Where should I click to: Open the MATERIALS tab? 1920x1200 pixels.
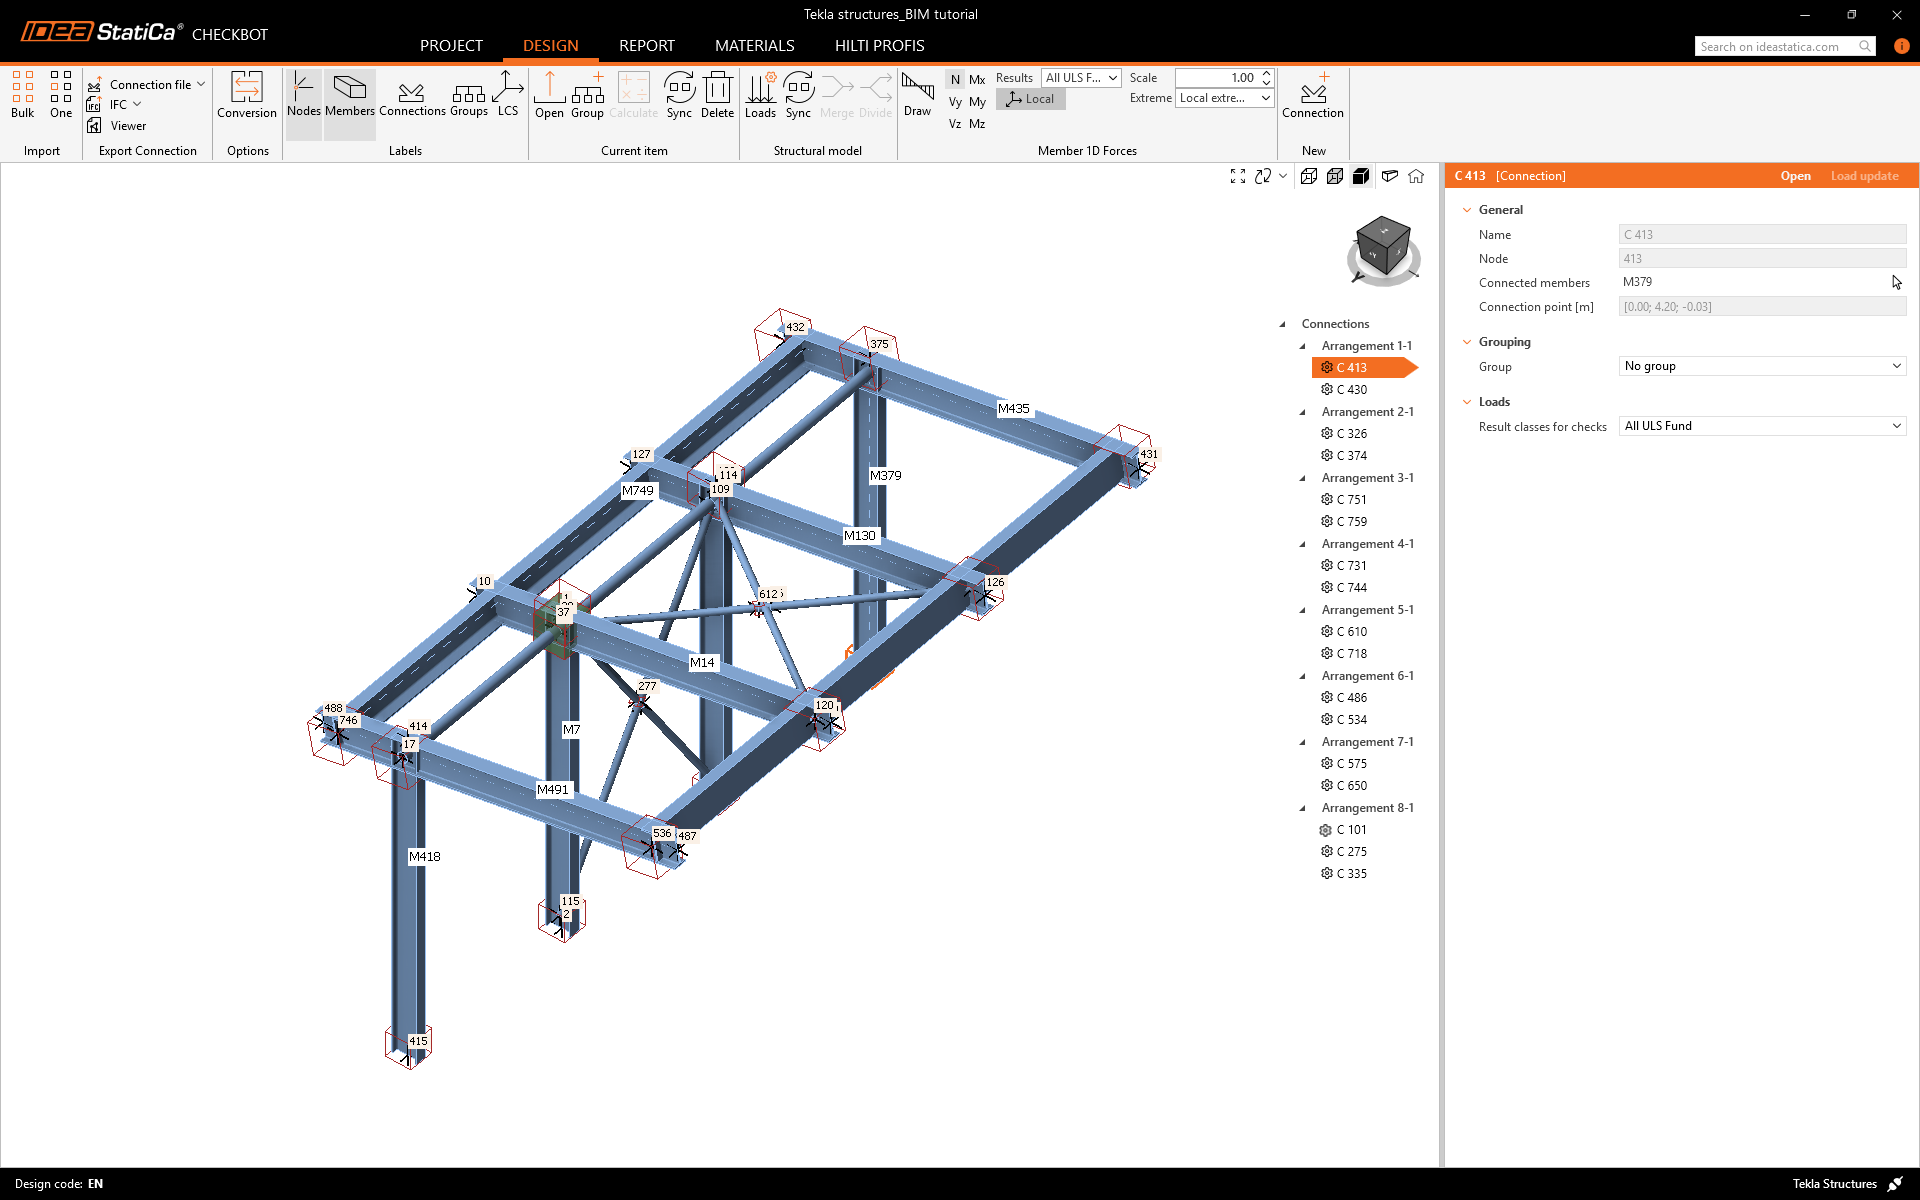point(754,46)
